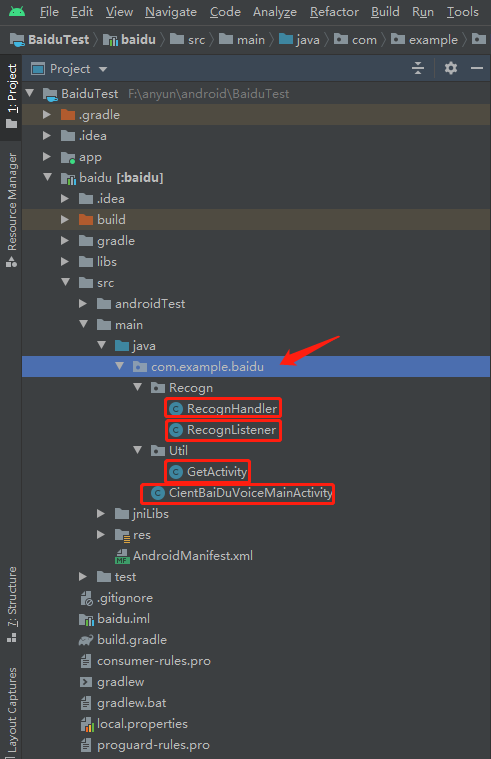
Task: Collapse the baidu module tree
Action: (x=47, y=177)
